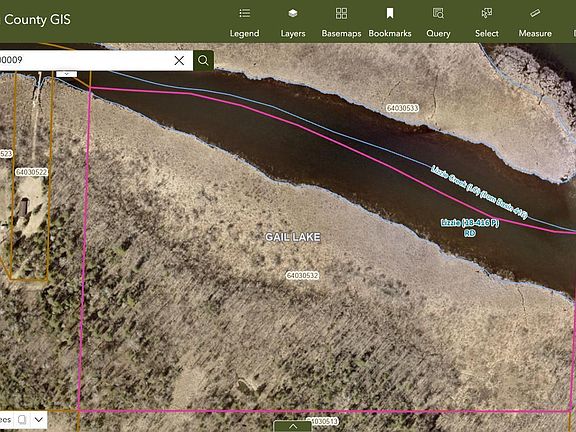The height and width of the screenshot is (432, 576).
Task: Click the County GIS title
Action: (x=37, y=19)
